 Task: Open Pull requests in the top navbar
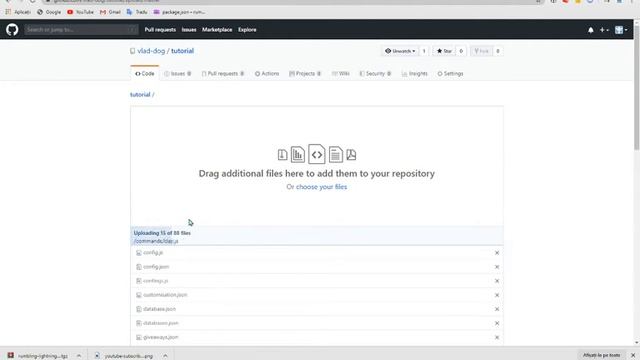(160, 30)
